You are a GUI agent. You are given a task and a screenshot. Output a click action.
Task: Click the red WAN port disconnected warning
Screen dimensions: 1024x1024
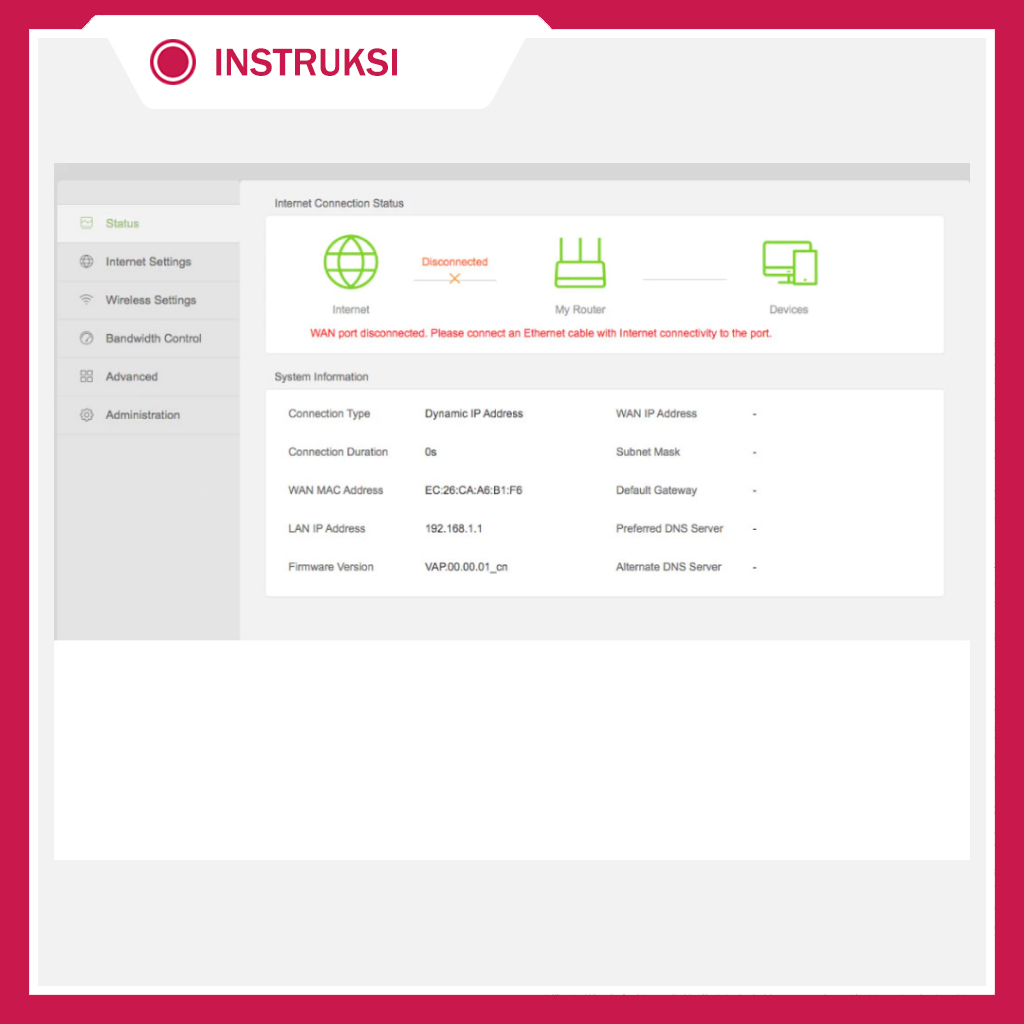click(x=541, y=334)
